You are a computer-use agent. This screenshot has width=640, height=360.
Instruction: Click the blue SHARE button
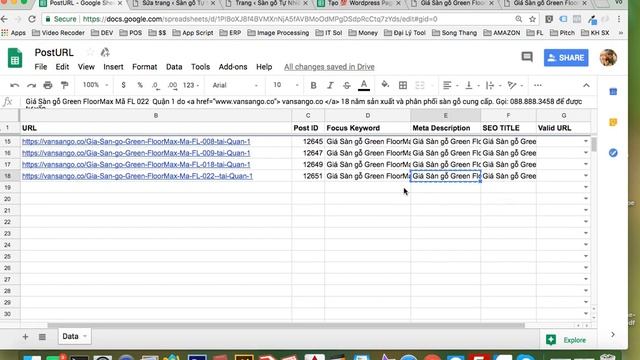point(566,58)
